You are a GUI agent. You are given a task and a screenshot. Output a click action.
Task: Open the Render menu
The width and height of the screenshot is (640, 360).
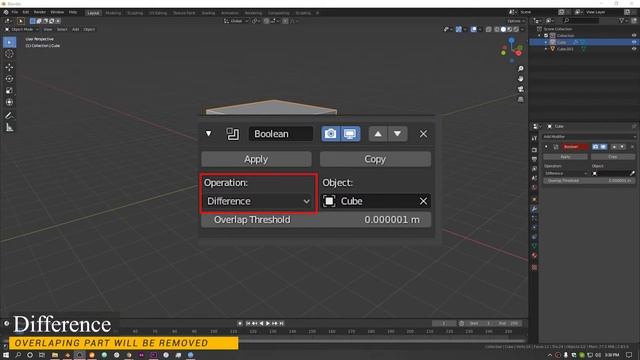point(40,12)
